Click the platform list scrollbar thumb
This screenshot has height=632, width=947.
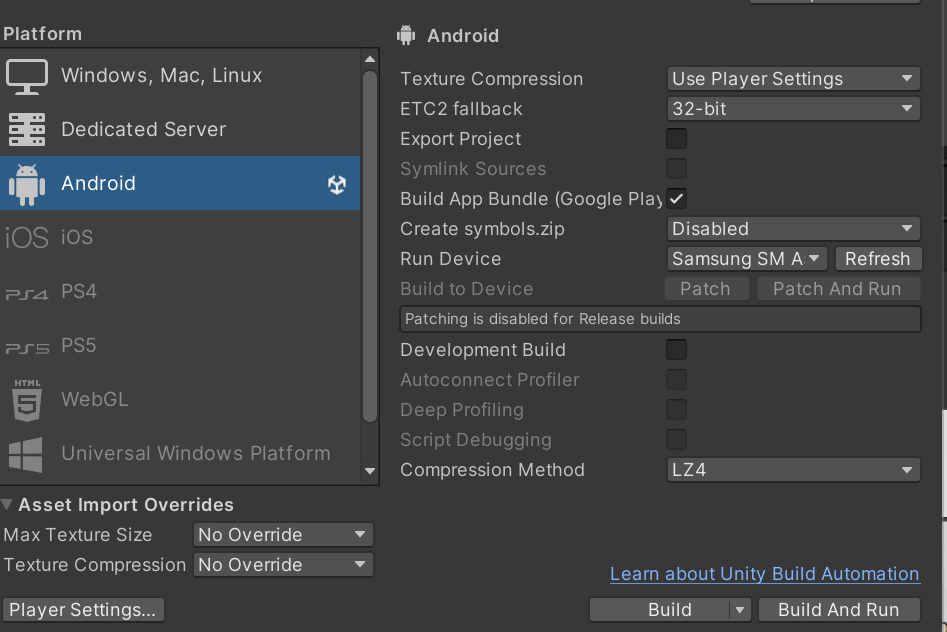point(370,246)
